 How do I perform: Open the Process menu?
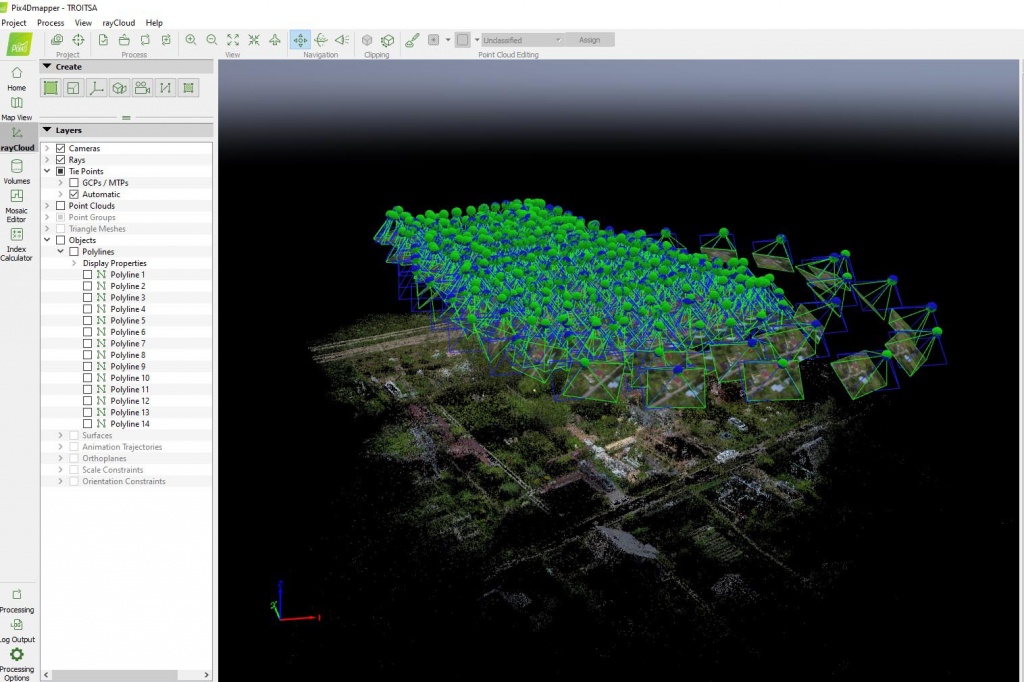(x=50, y=22)
